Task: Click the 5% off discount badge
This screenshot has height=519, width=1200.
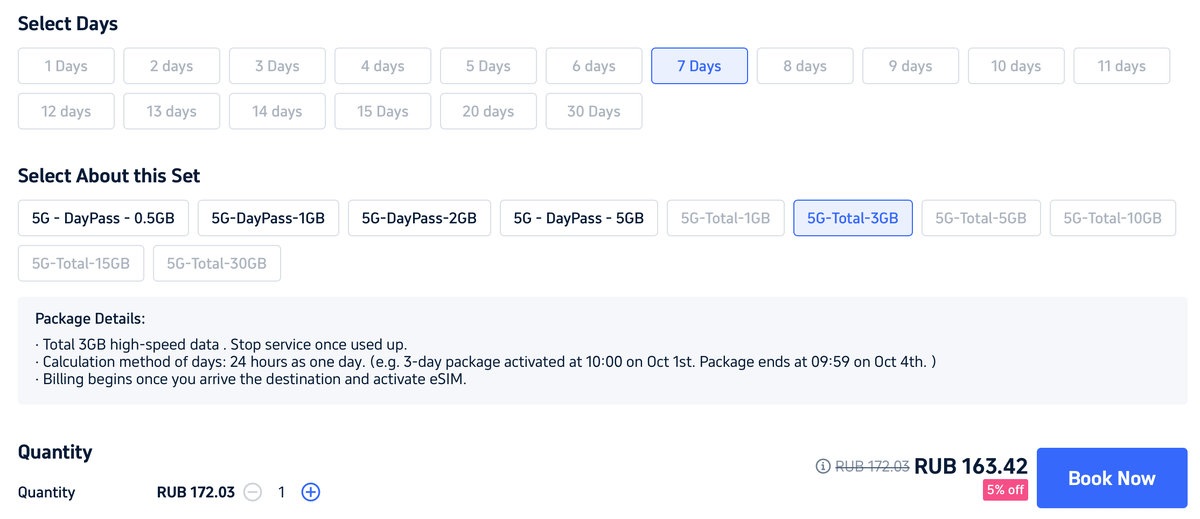Action: click(x=1005, y=490)
